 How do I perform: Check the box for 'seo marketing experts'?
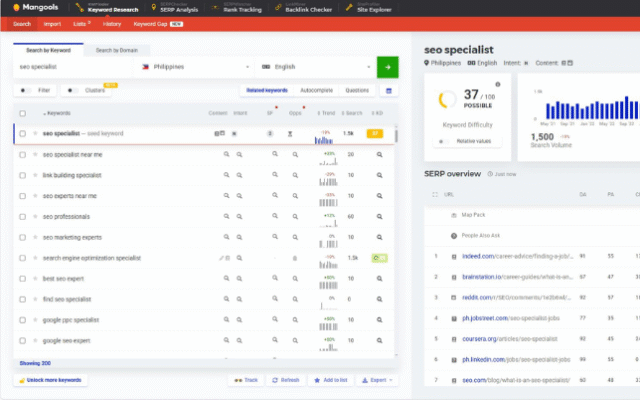pos(22,237)
